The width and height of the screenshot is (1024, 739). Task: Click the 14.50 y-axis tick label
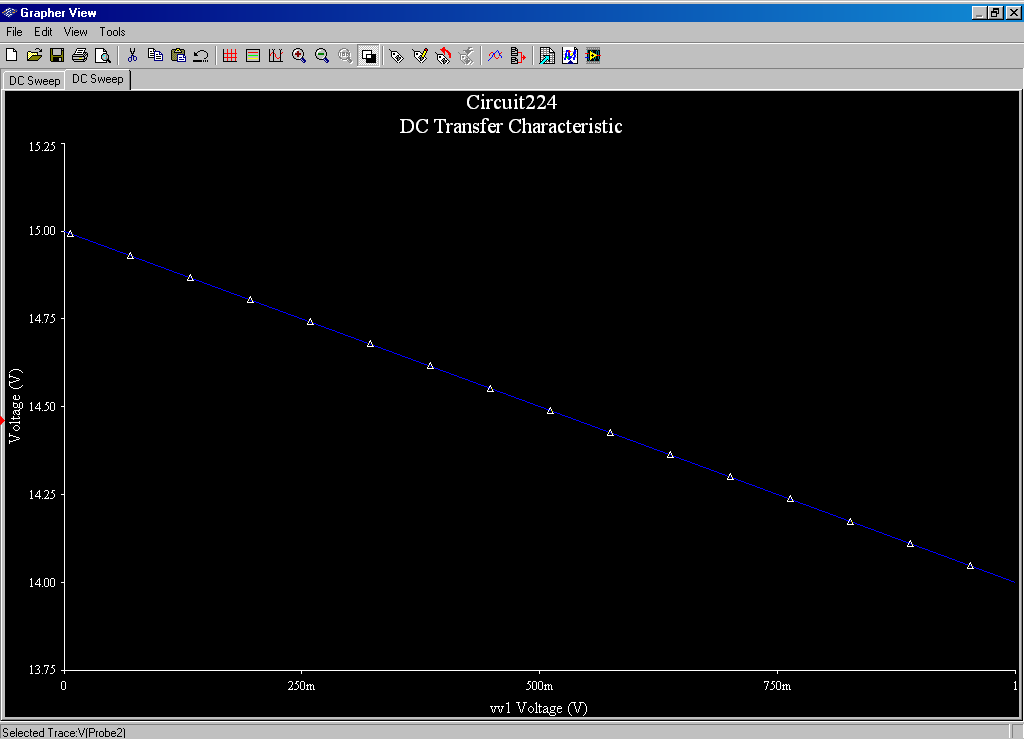click(42, 407)
